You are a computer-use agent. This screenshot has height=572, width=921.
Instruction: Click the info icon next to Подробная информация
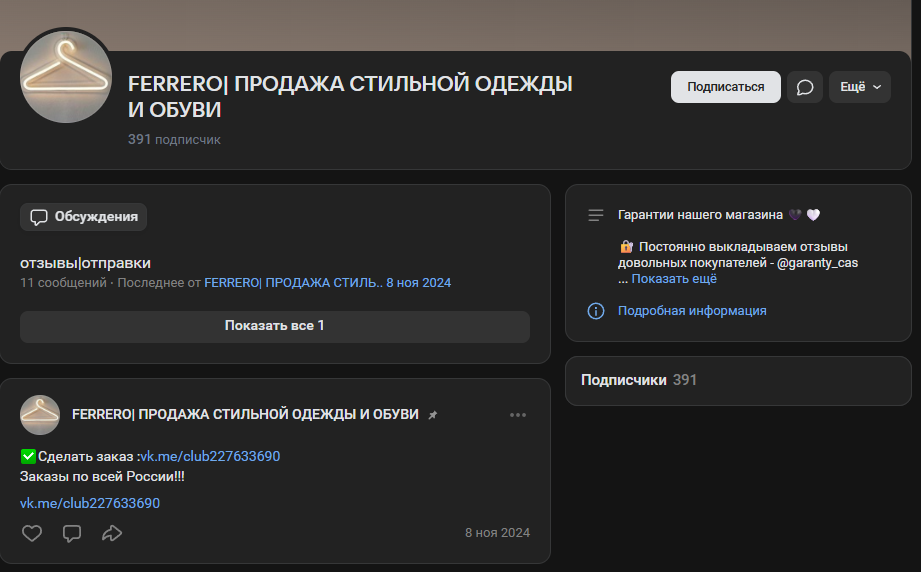point(596,311)
